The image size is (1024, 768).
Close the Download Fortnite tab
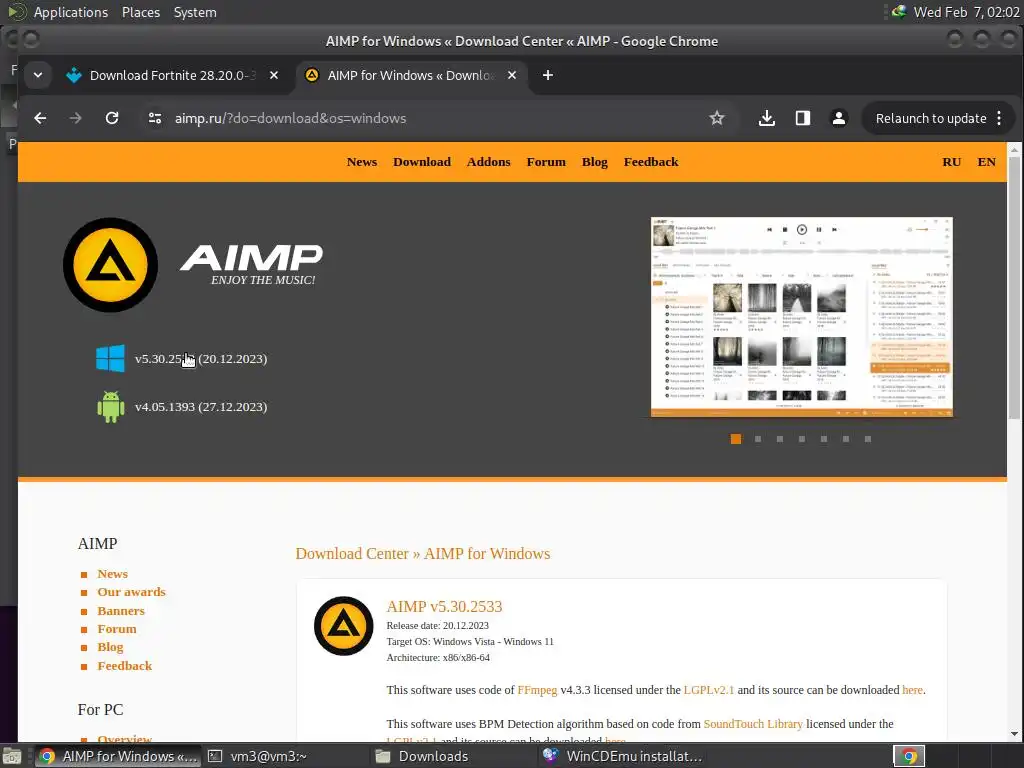click(x=274, y=75)
